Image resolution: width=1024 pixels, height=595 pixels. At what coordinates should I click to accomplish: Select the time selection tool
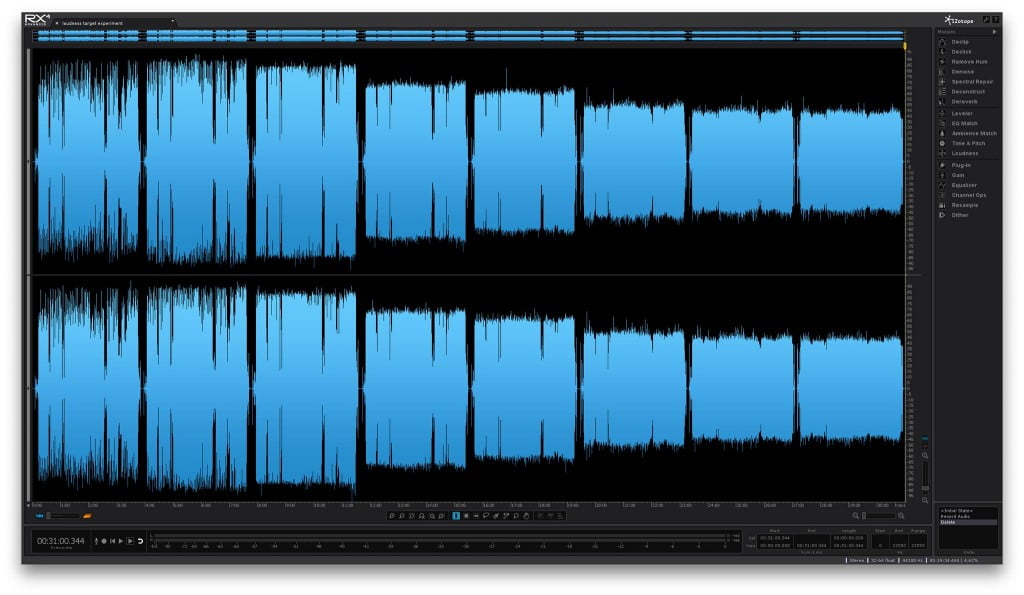(x=456, y=516)
